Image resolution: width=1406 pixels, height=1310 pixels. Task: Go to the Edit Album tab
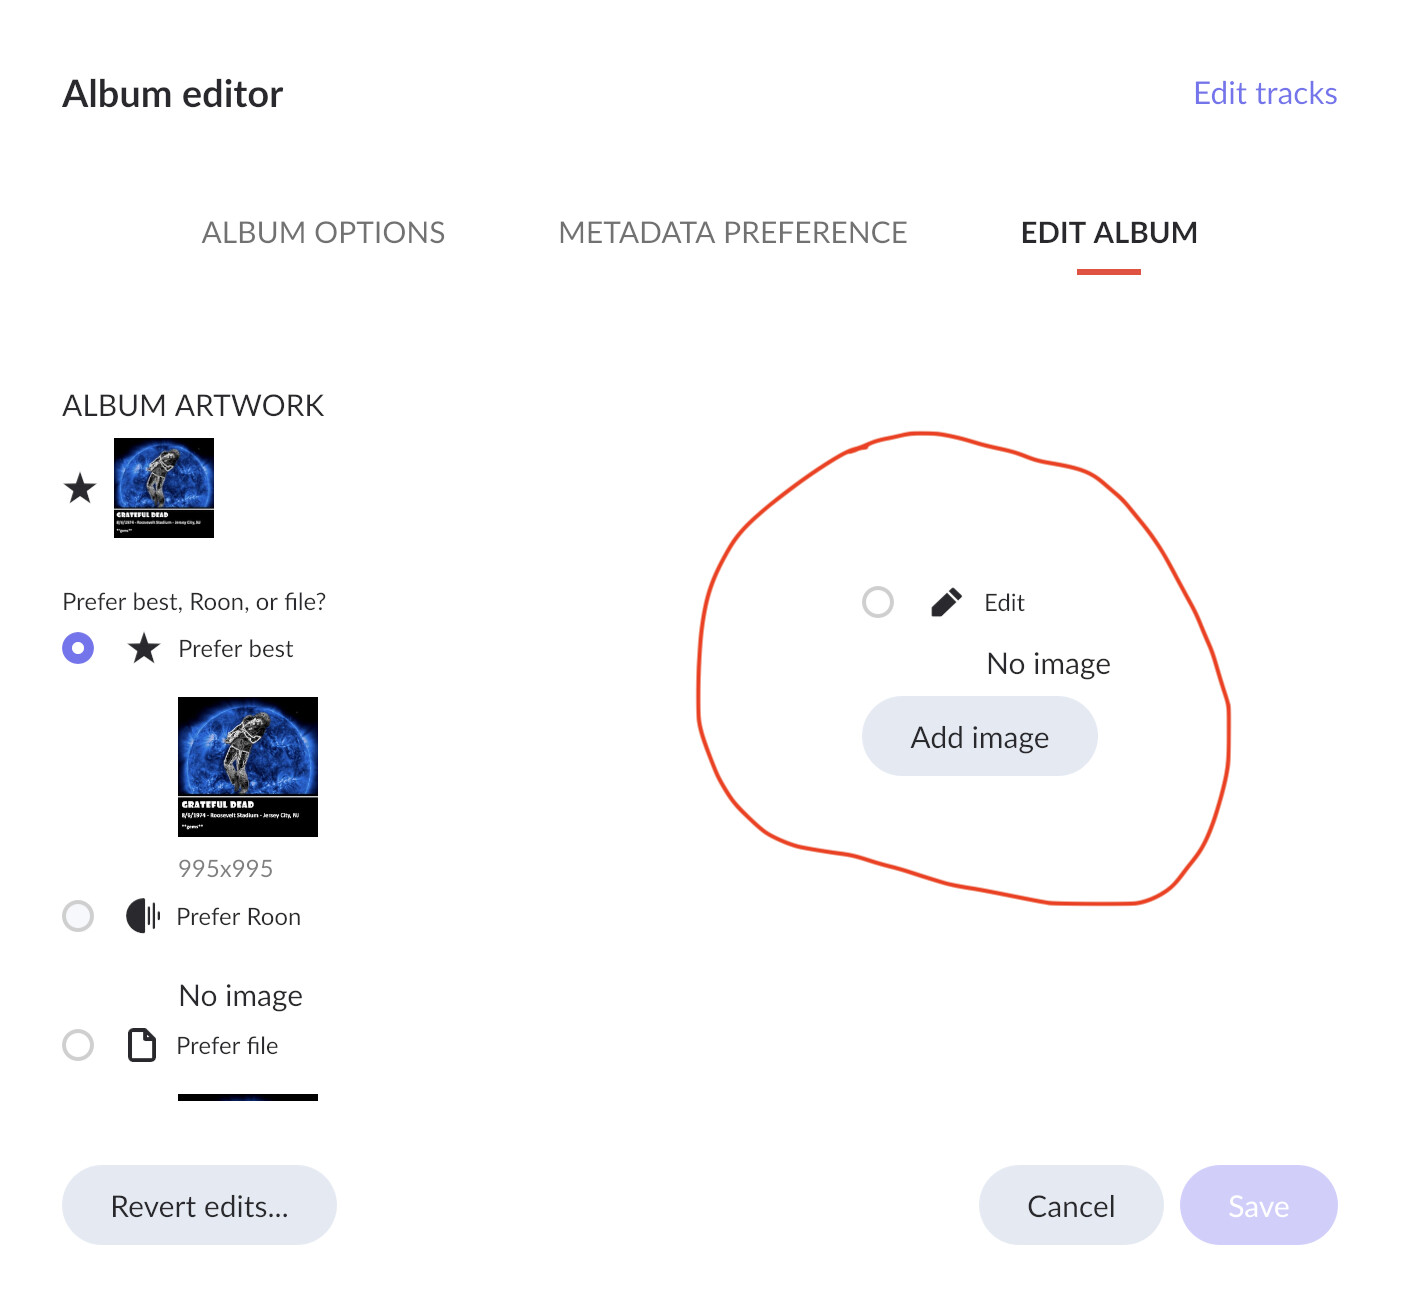(1108, 233)
